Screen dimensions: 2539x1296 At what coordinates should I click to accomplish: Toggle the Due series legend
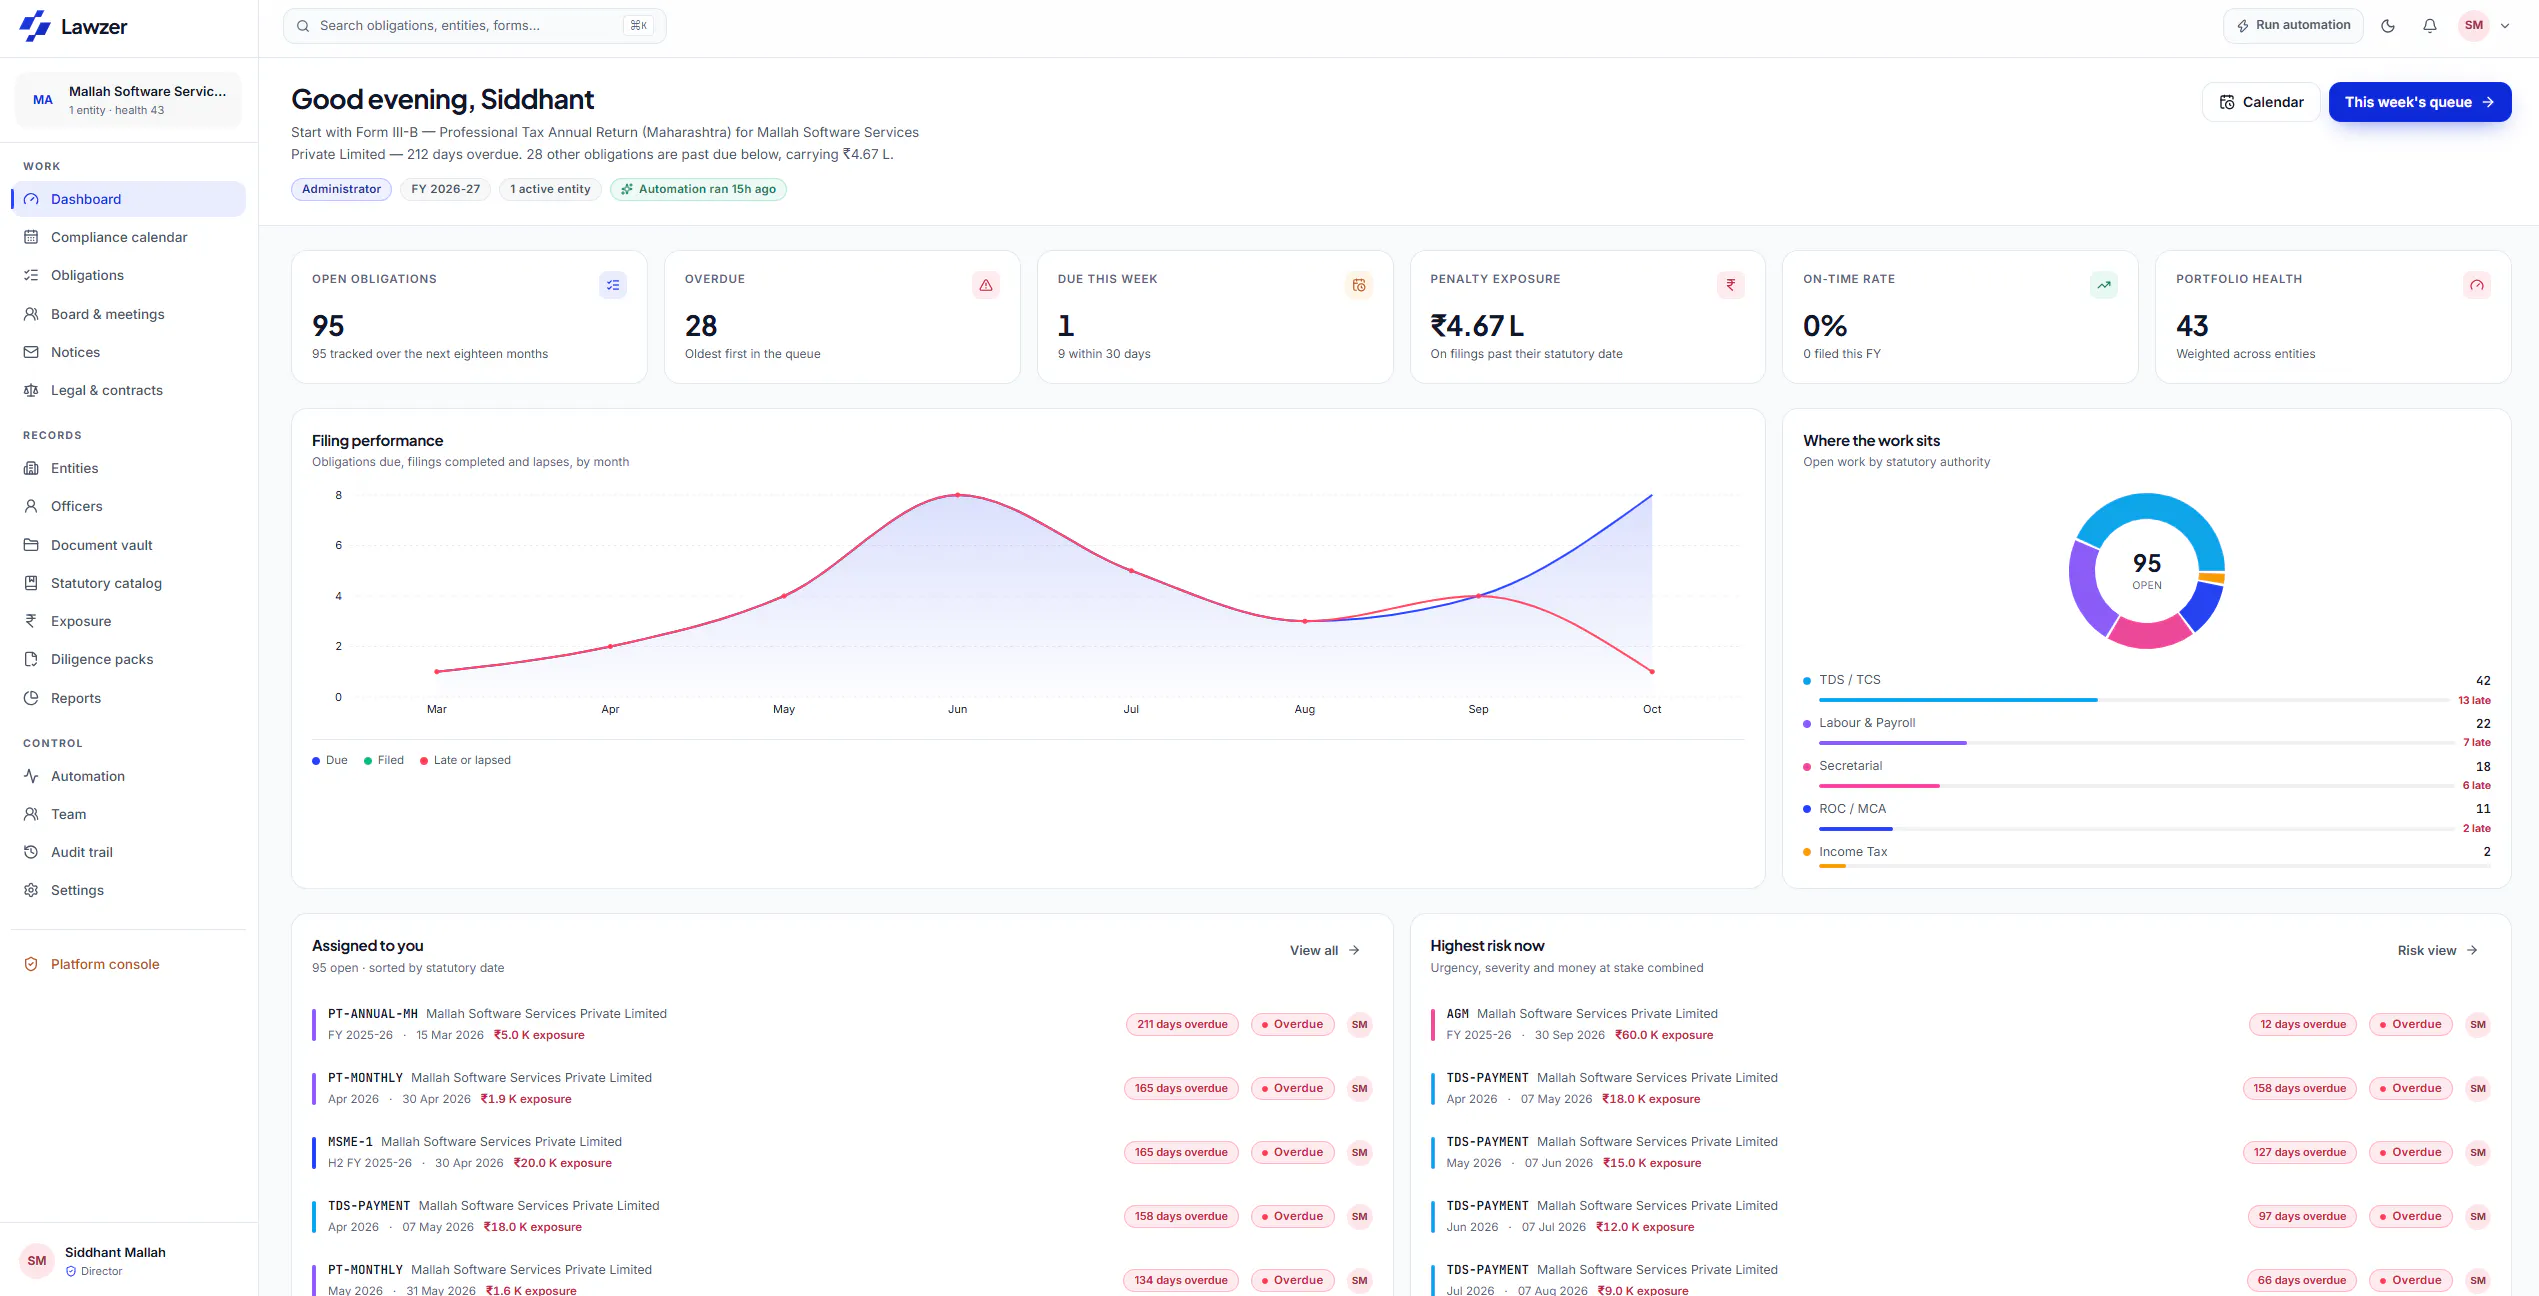click(330, 760)
